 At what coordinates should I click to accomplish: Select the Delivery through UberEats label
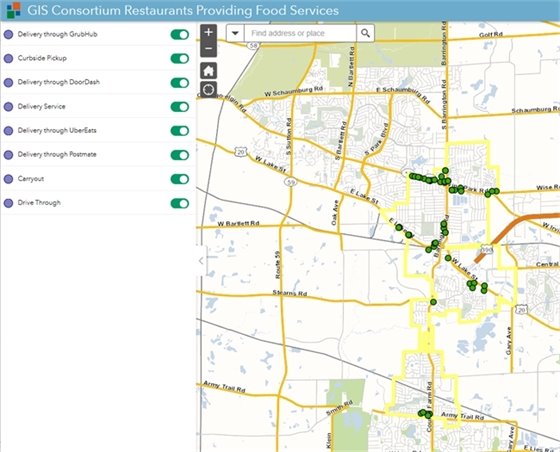57,130
